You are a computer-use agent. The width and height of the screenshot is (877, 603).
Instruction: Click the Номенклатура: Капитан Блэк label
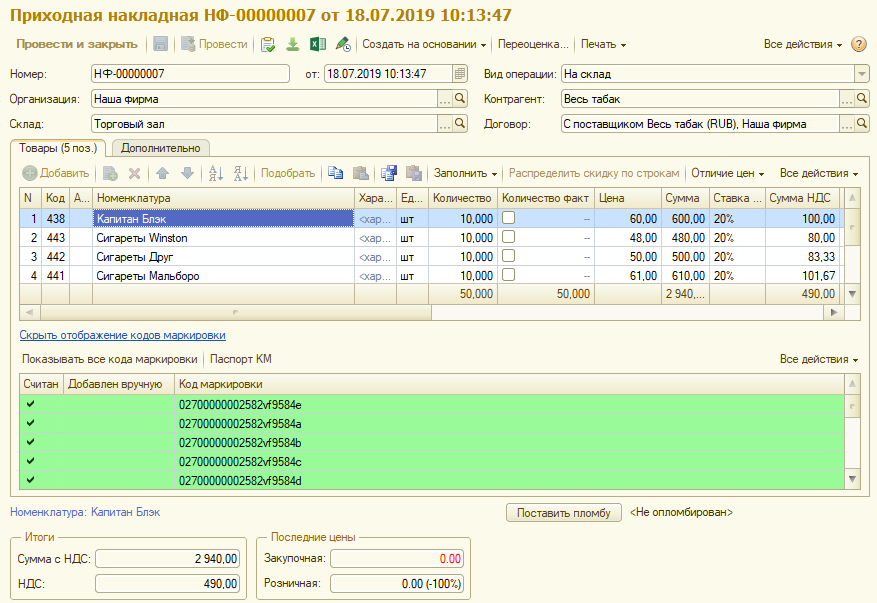85,512
